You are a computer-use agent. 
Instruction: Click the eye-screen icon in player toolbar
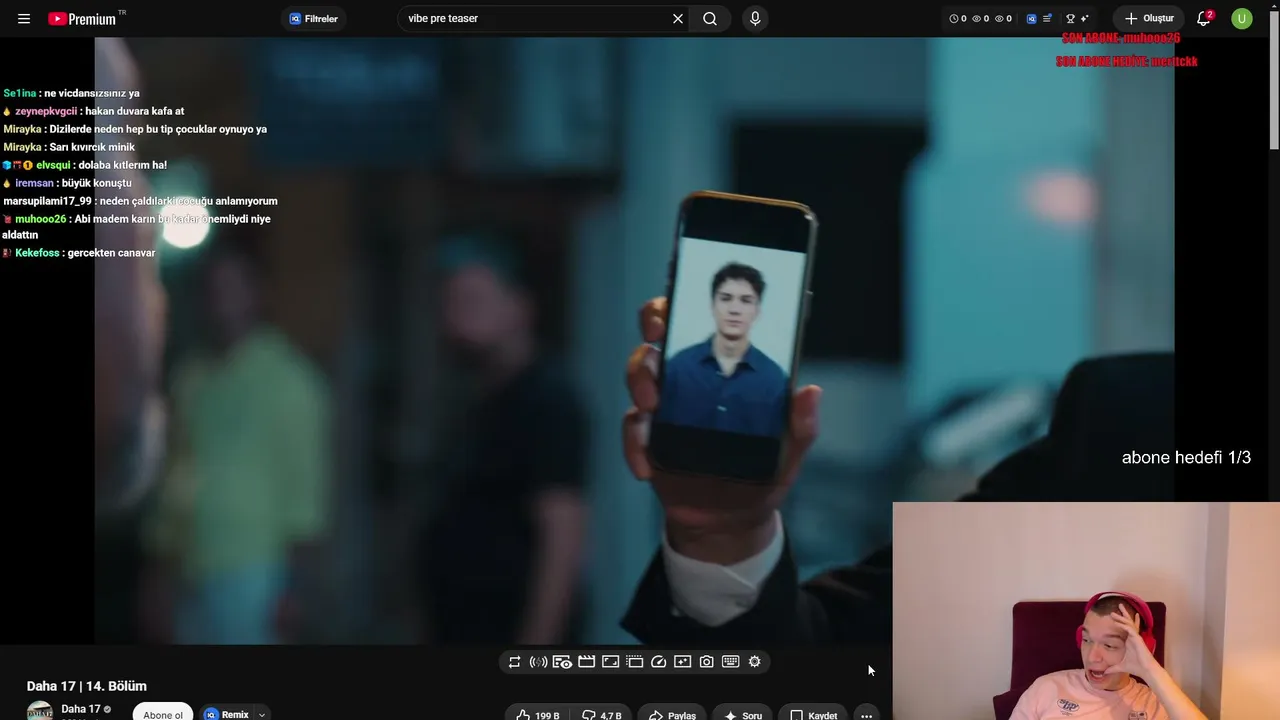coord(562,662)
